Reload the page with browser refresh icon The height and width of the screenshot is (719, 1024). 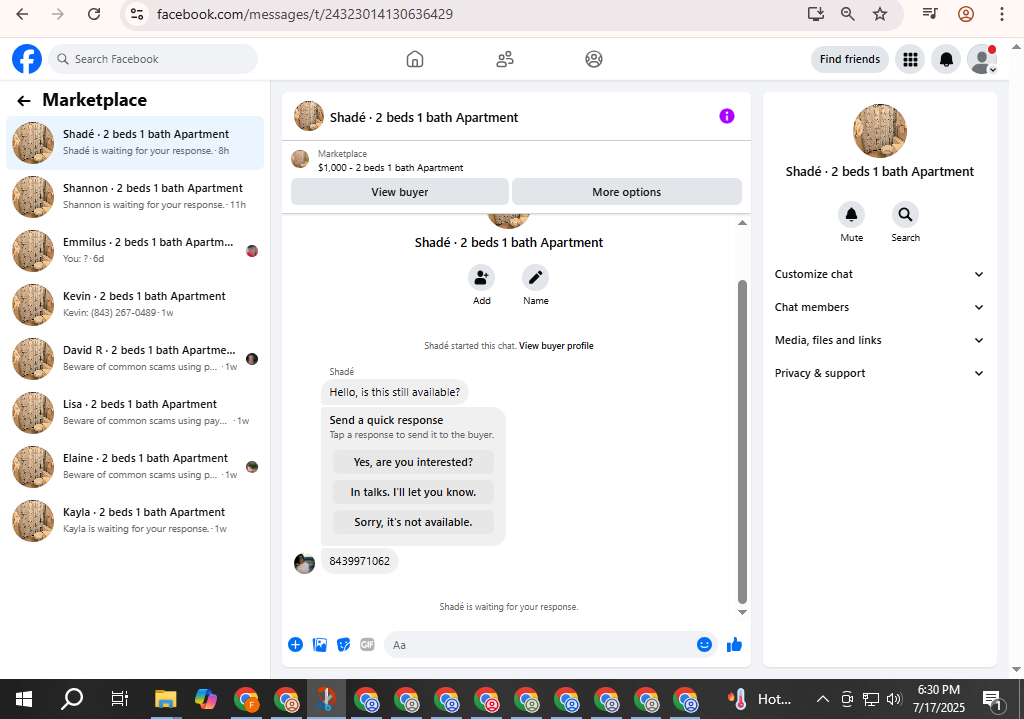(94, 14)
